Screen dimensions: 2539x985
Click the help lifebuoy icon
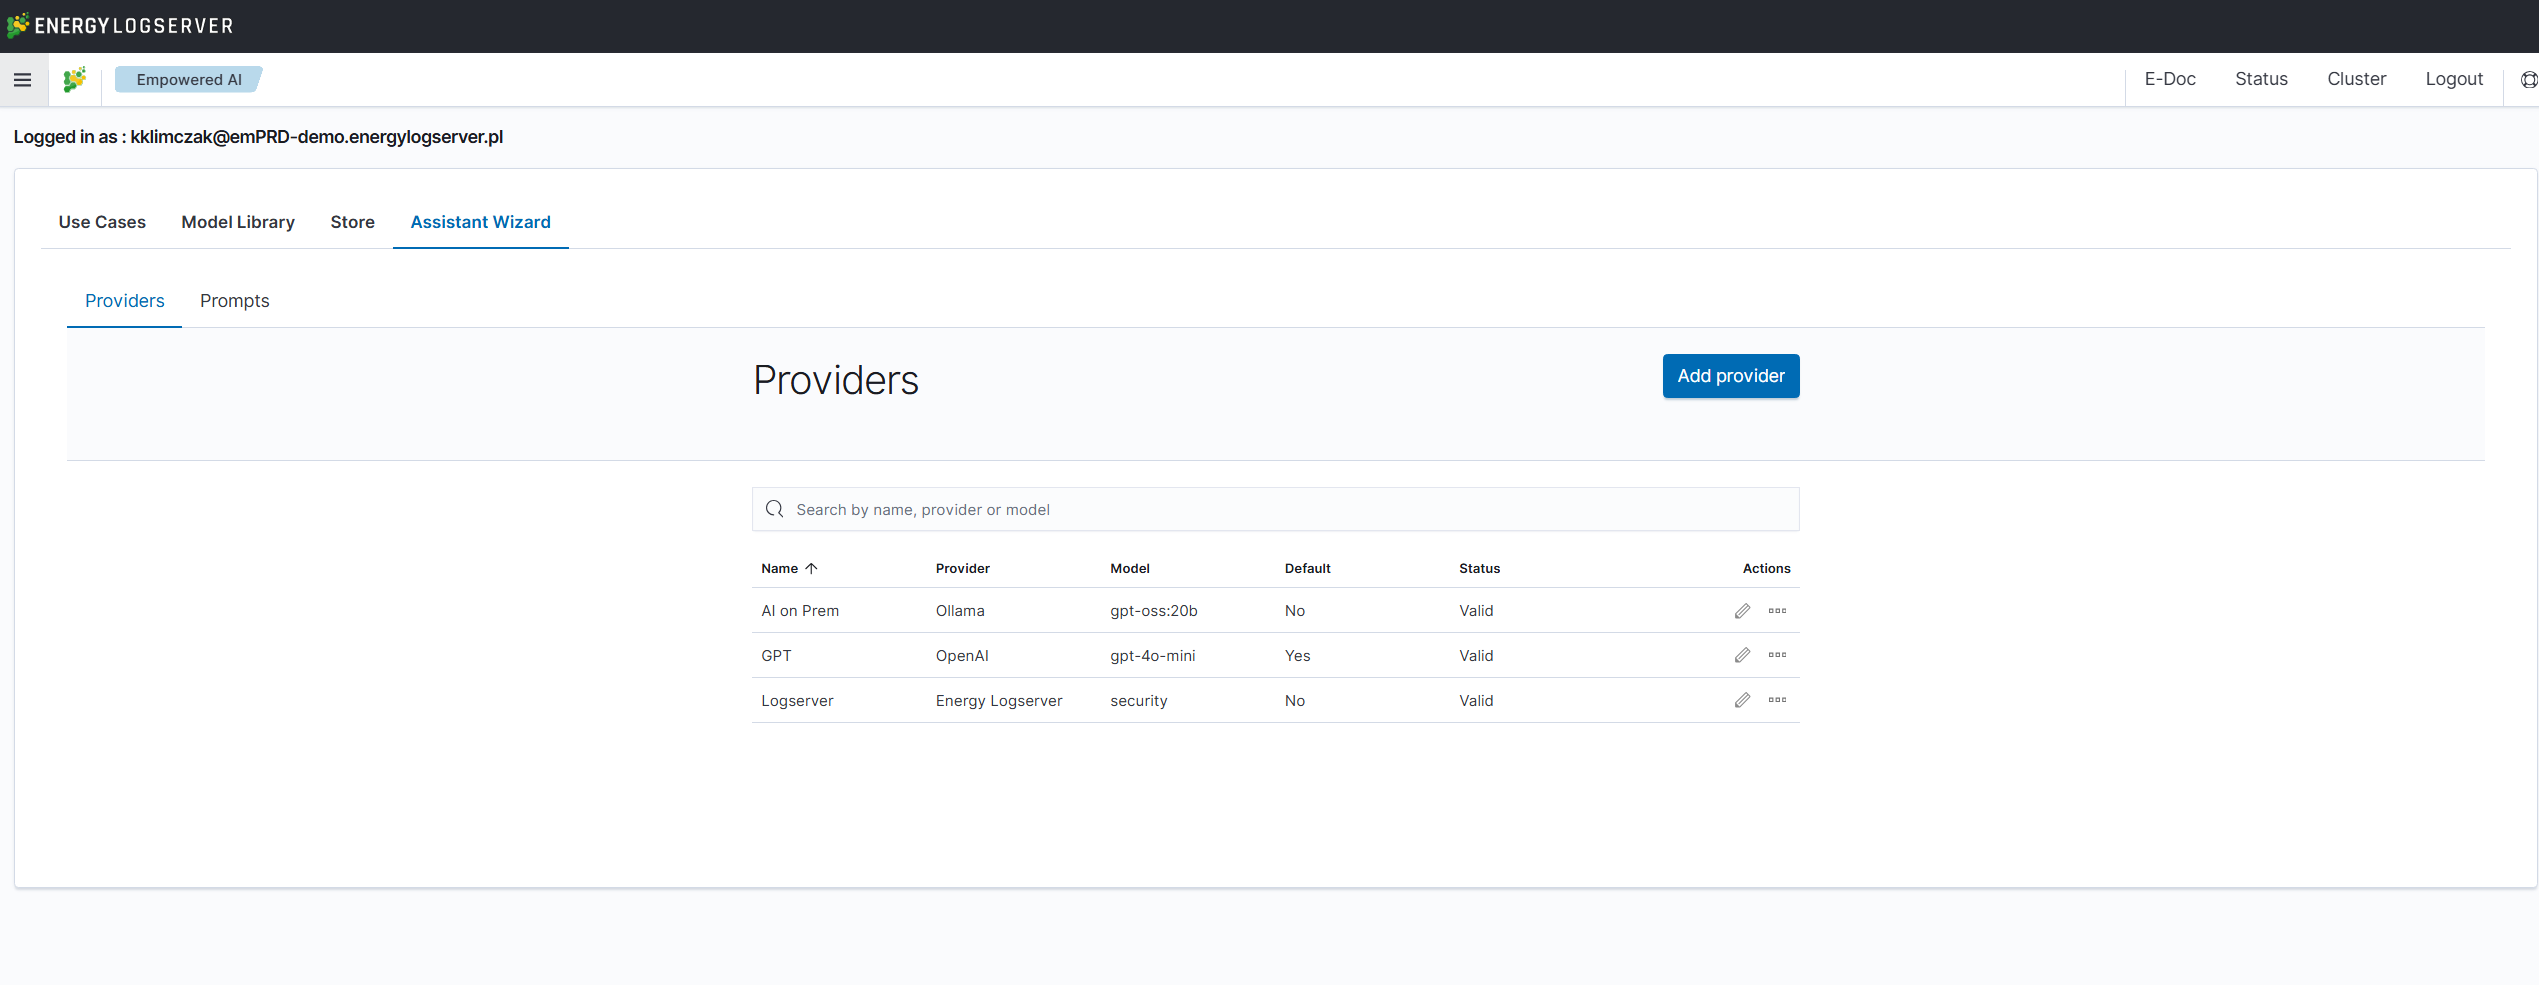pos(2528,80)
